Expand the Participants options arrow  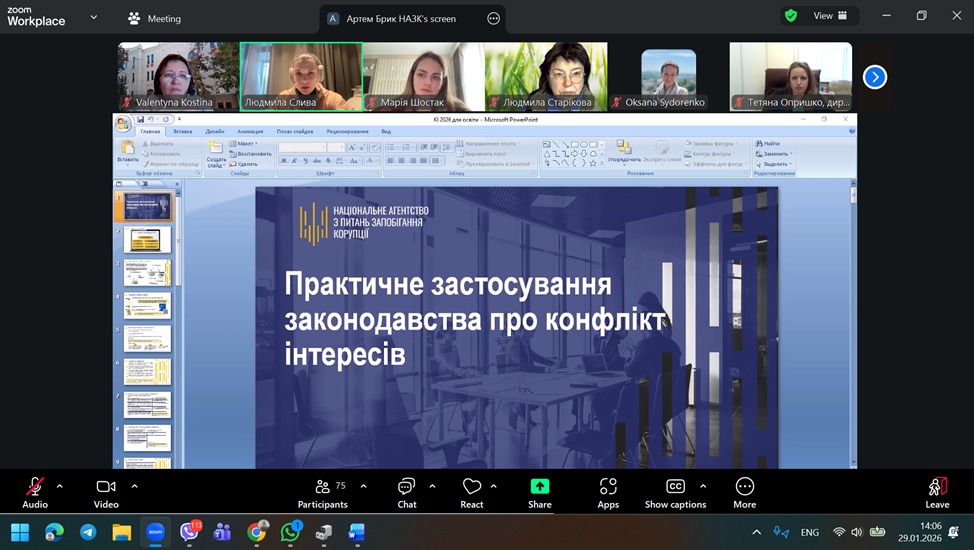[363, 486]
